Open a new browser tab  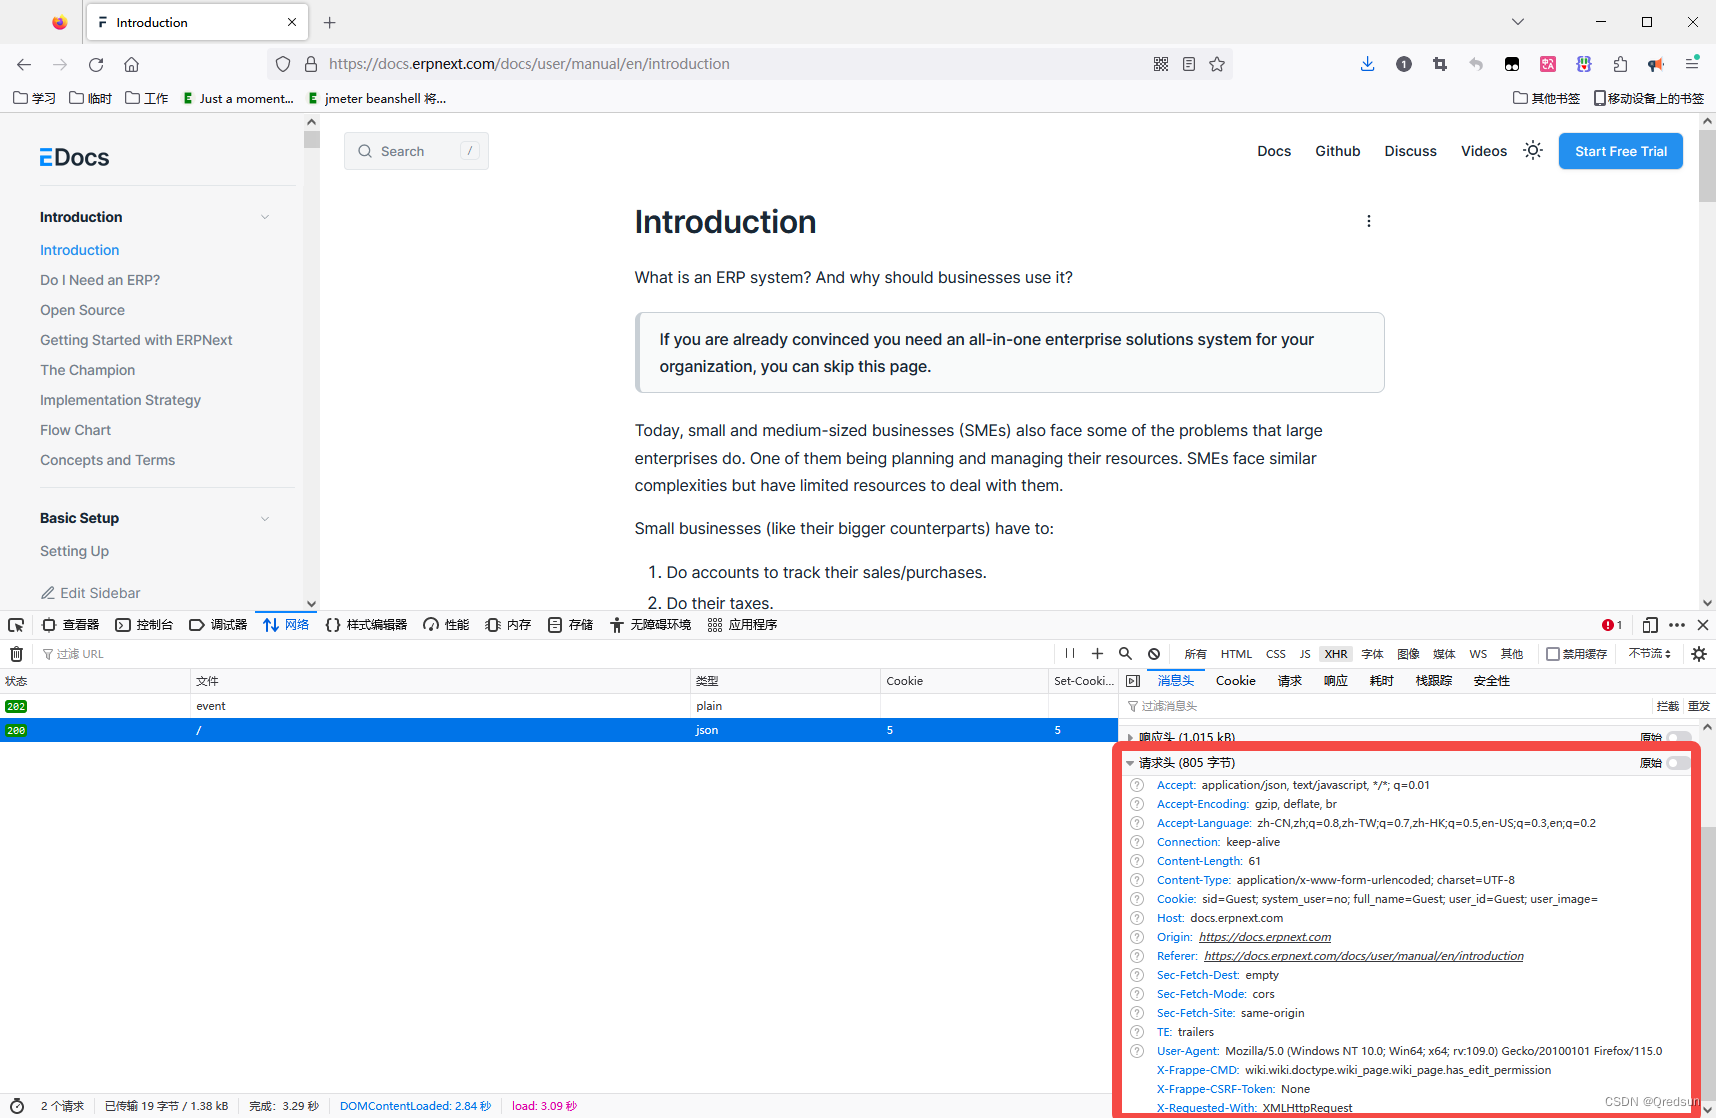pos(330,22)
